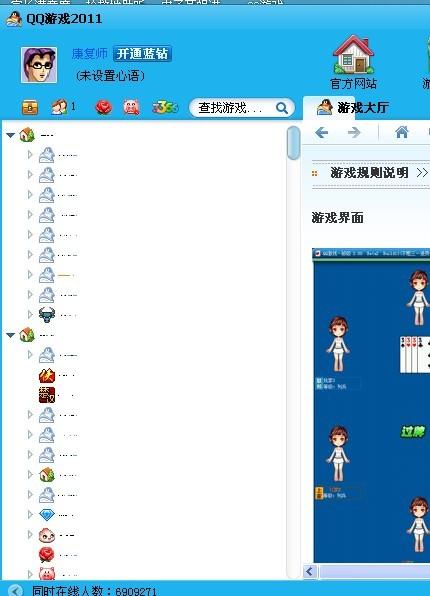Select the bull icon game in the tree

pyautogui.click(x=47, y=315)
